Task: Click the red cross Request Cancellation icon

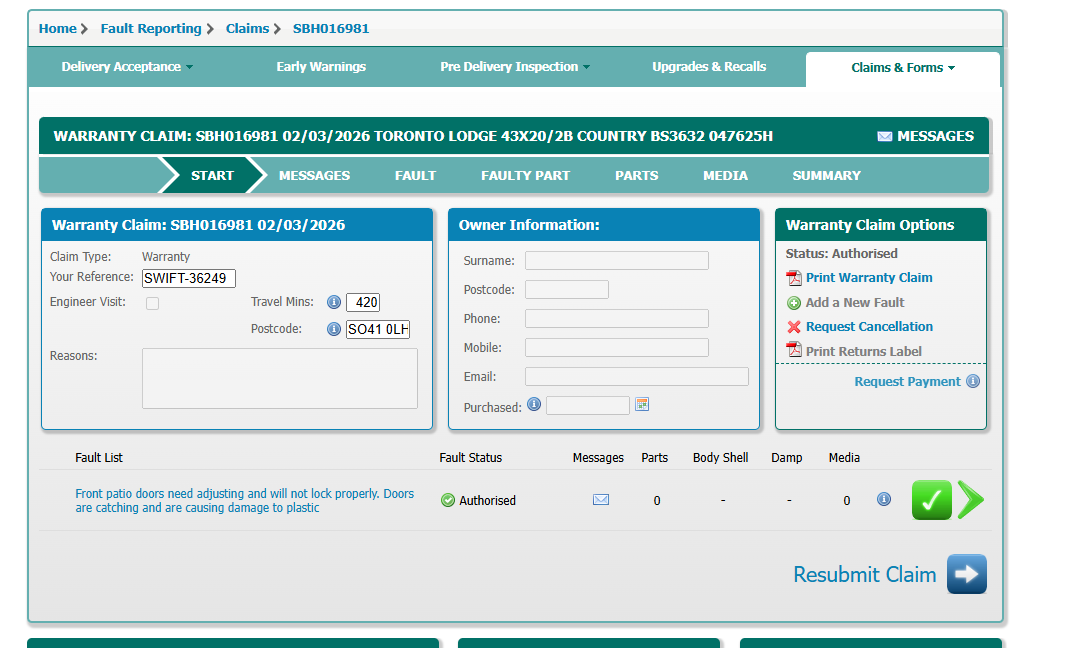Action: 794,327
